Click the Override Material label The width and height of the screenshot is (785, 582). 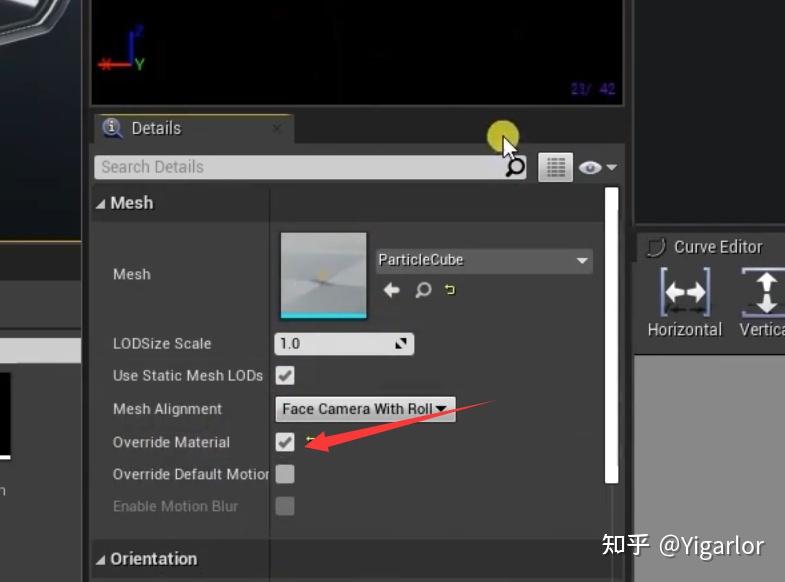[x=171, y=442]
